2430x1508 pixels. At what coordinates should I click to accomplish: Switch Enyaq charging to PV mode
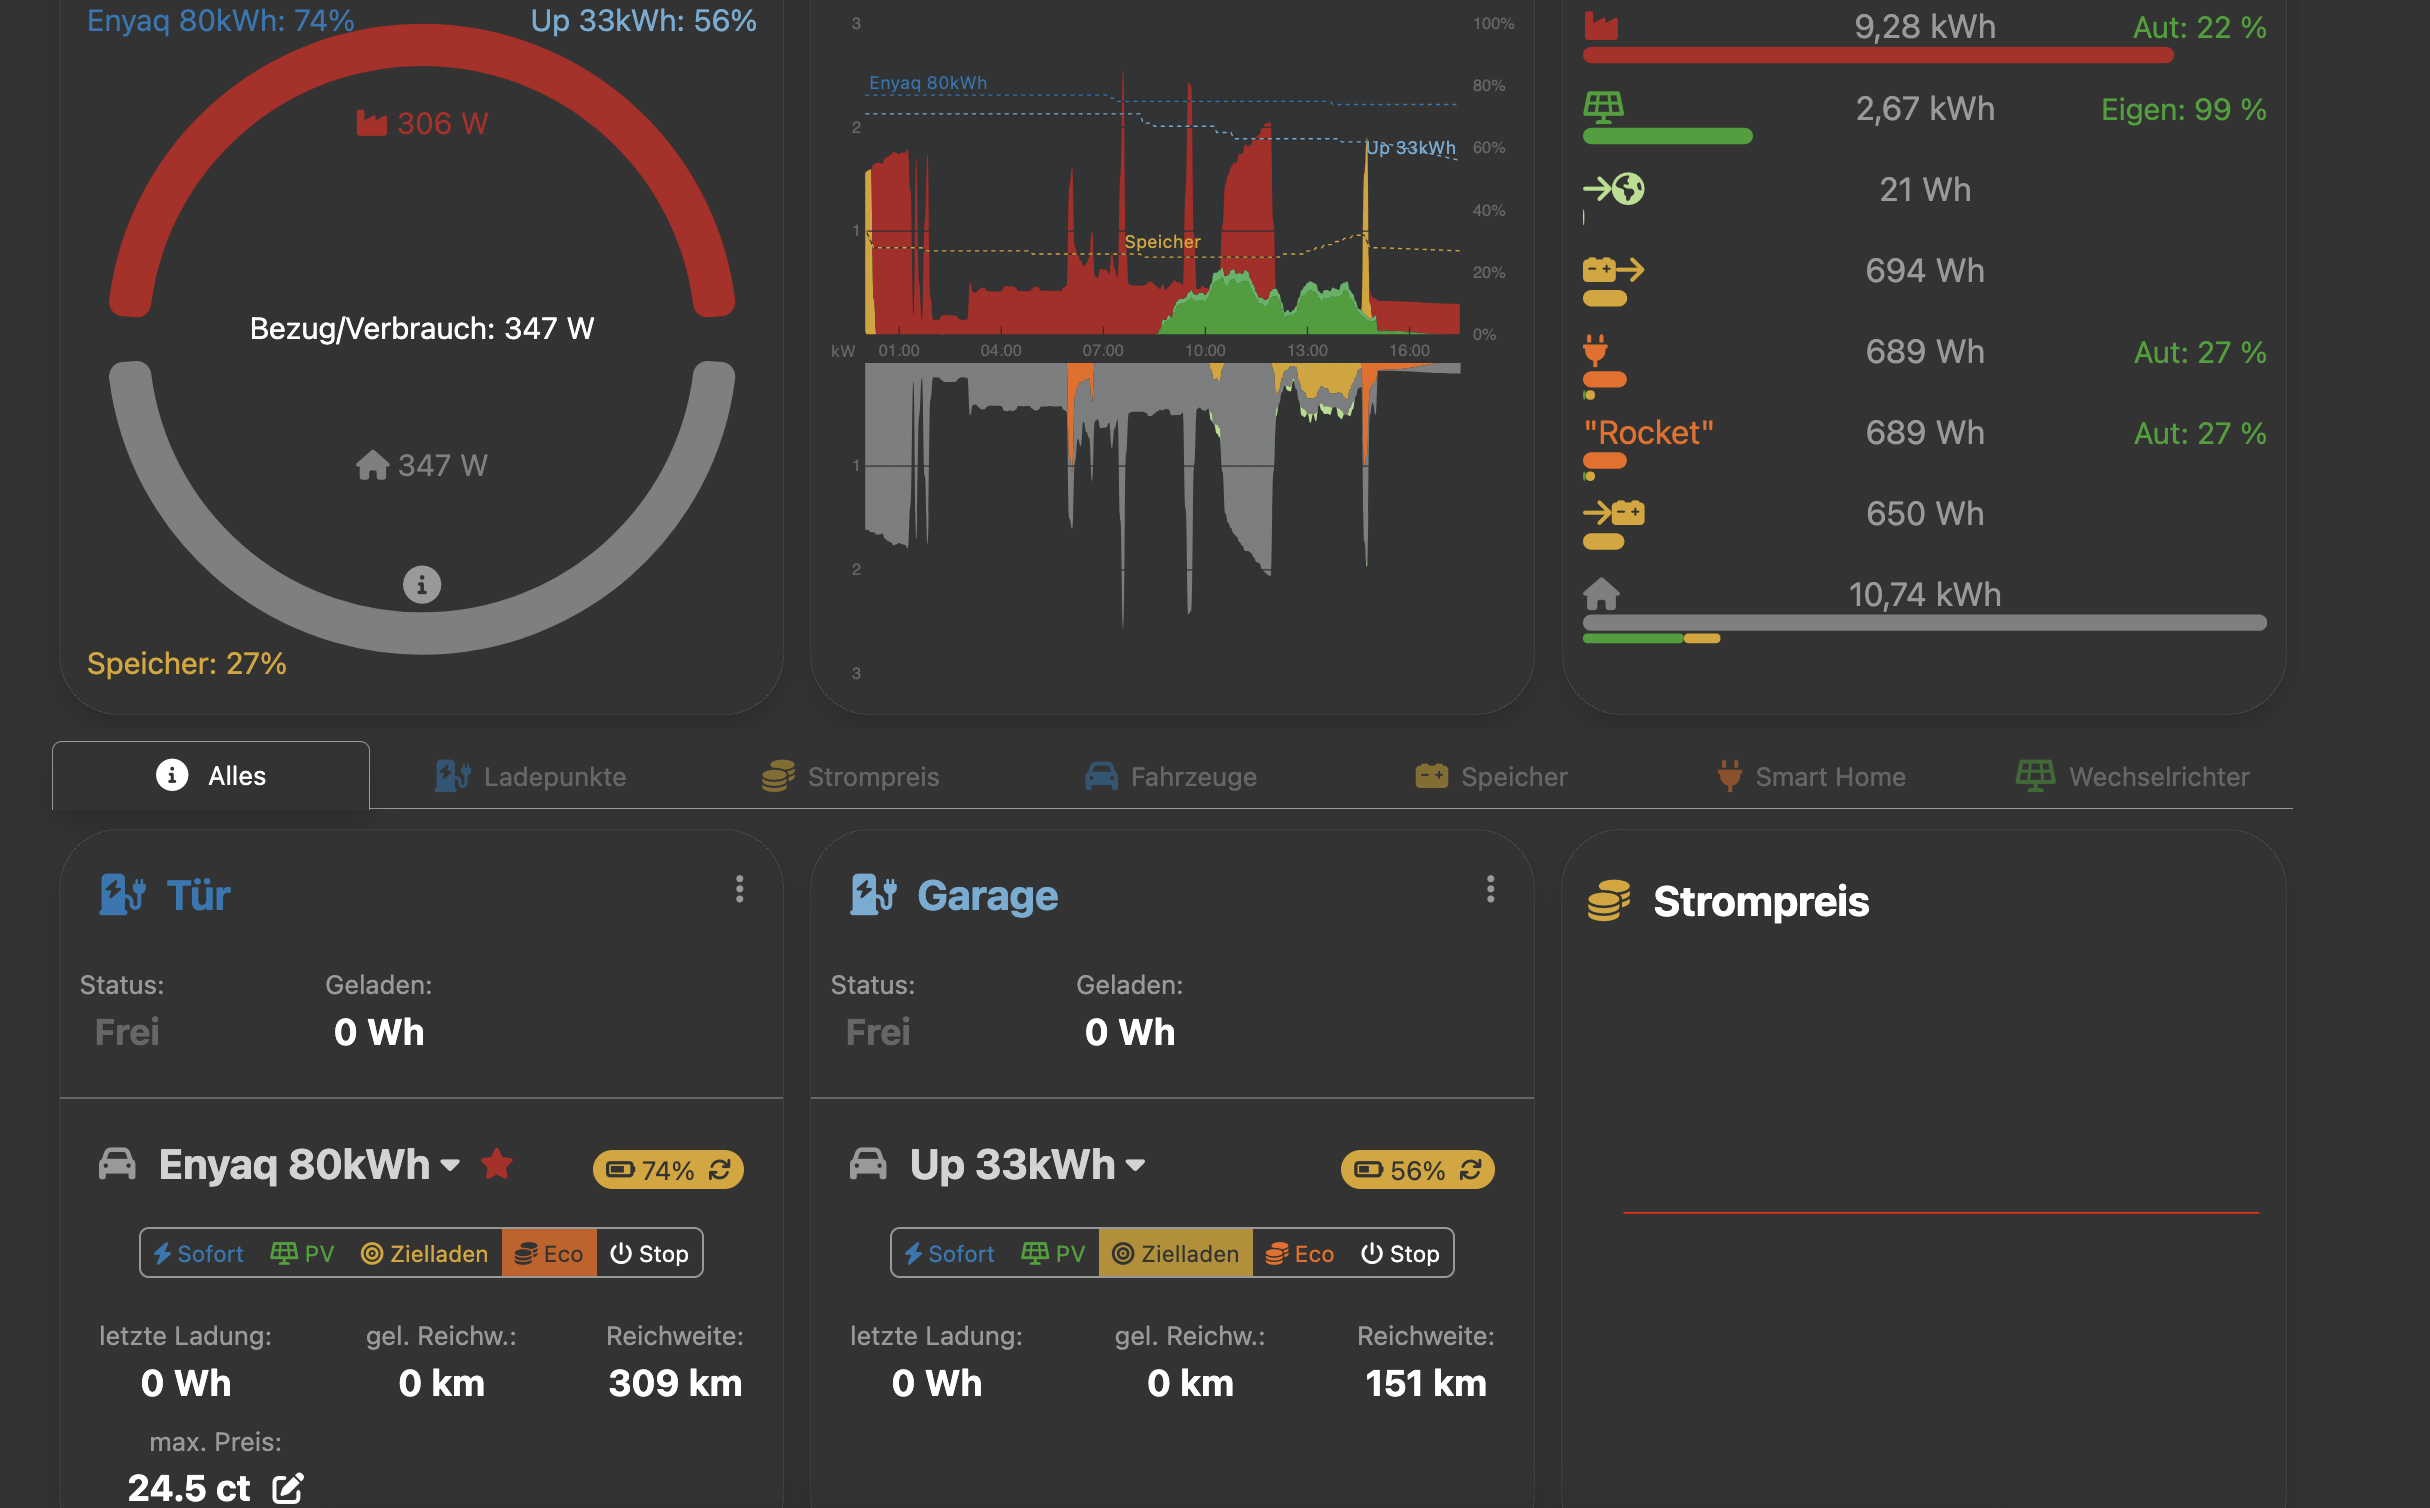pyautogui.click(x=302, y=1253)
